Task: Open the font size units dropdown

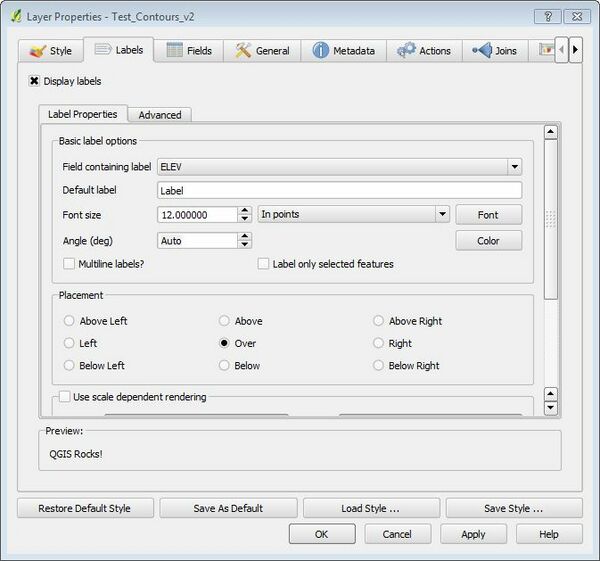Action: [x=442, y=214]
